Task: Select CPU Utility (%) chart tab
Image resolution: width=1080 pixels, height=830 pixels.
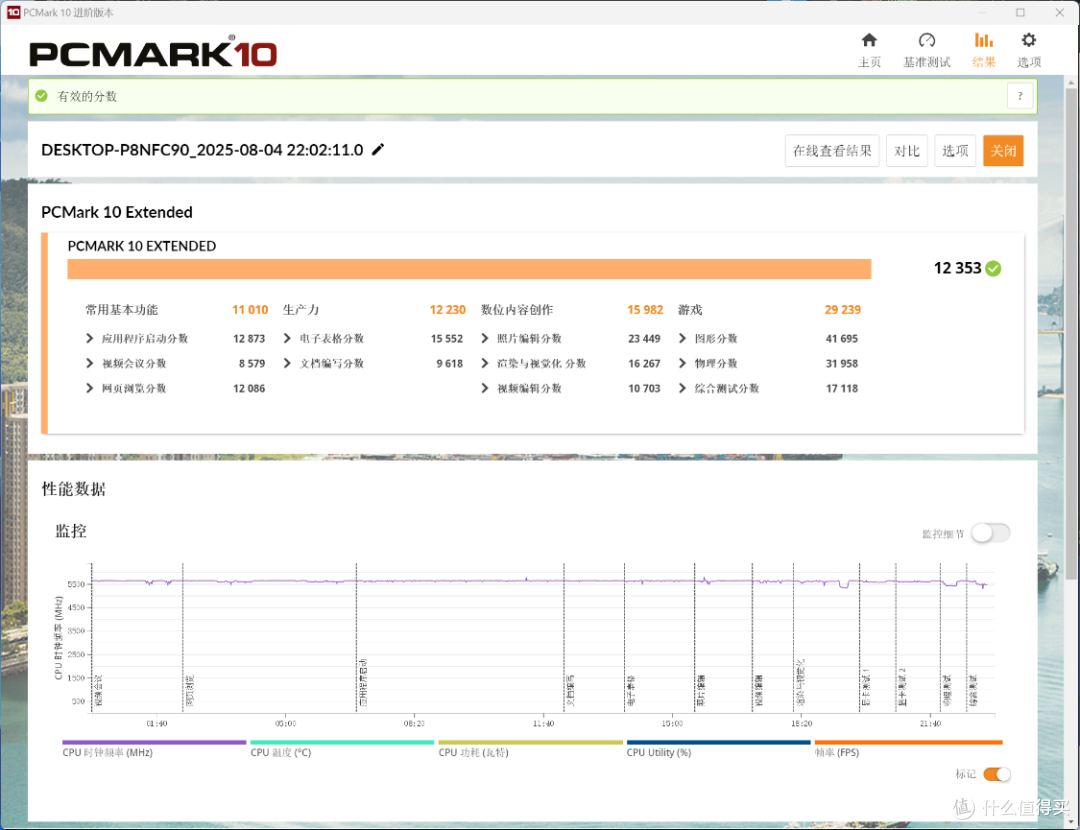Action: tap(718, 749)
